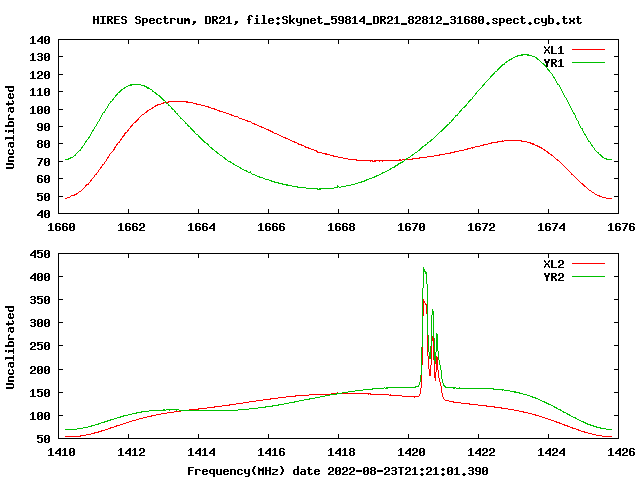Image resolution: width=640 pixels, height=480 pixels.
Task: Click the green YR2 legend line sample
Action: pos(588,277)
